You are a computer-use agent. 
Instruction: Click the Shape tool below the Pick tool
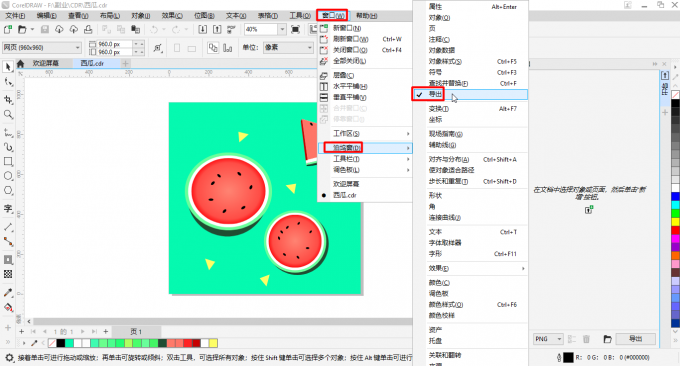tap(8, 82)
